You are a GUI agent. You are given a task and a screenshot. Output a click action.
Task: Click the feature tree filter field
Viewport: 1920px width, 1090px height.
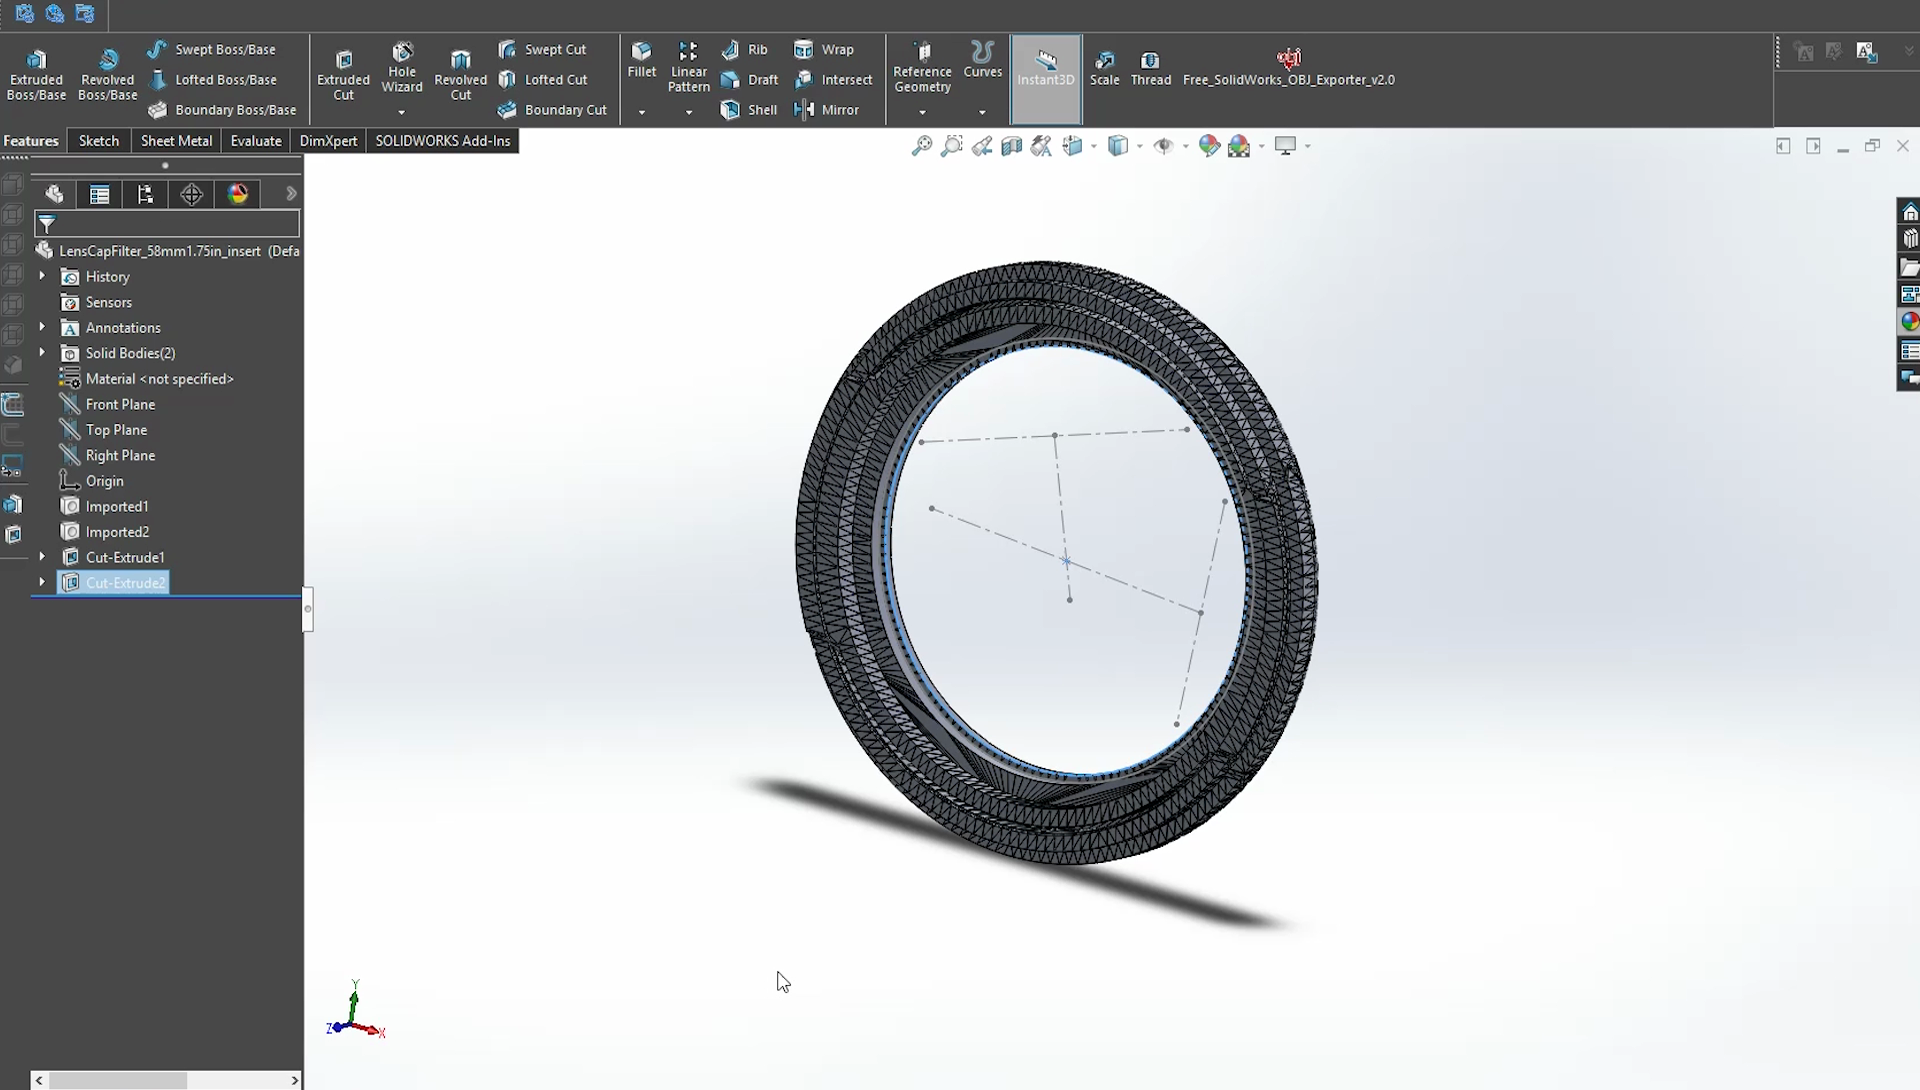pyautogui.click(x=167, y=223)
